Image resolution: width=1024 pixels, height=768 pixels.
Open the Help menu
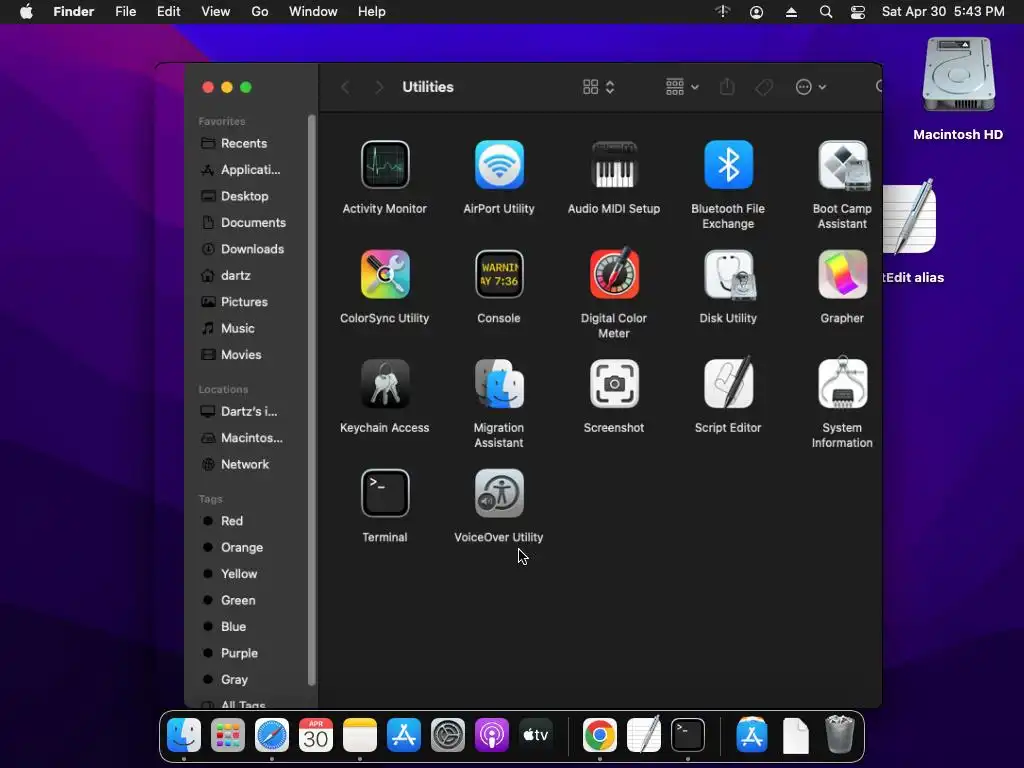coord(372,12)
